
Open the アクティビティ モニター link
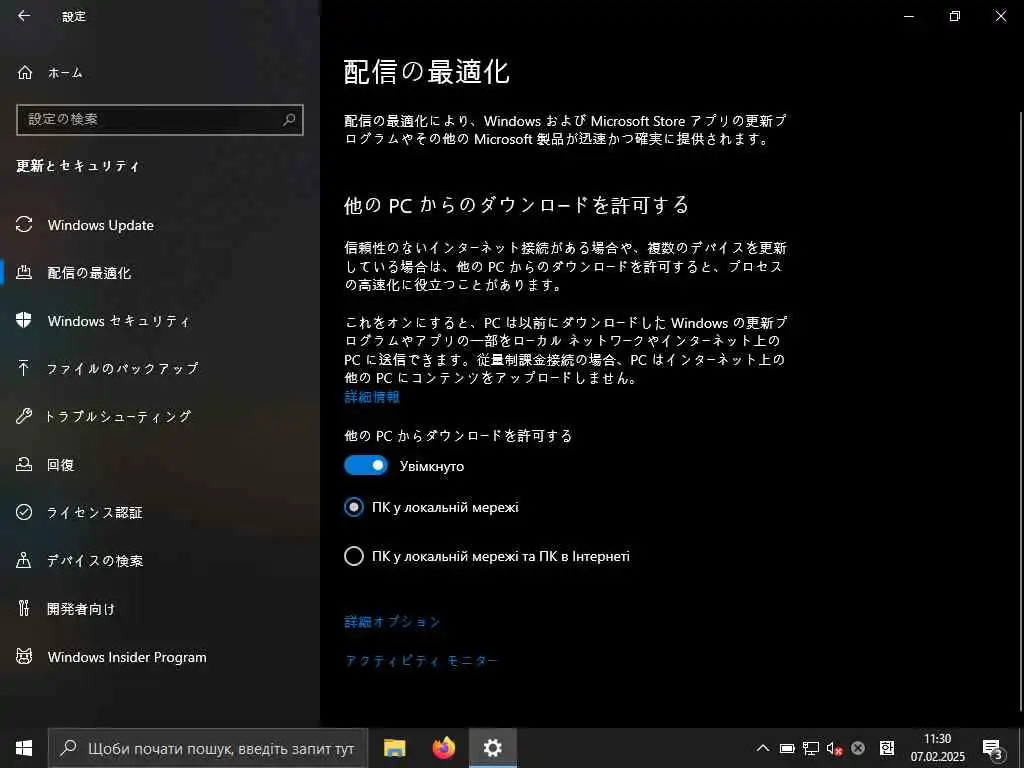tap(421, 661)
